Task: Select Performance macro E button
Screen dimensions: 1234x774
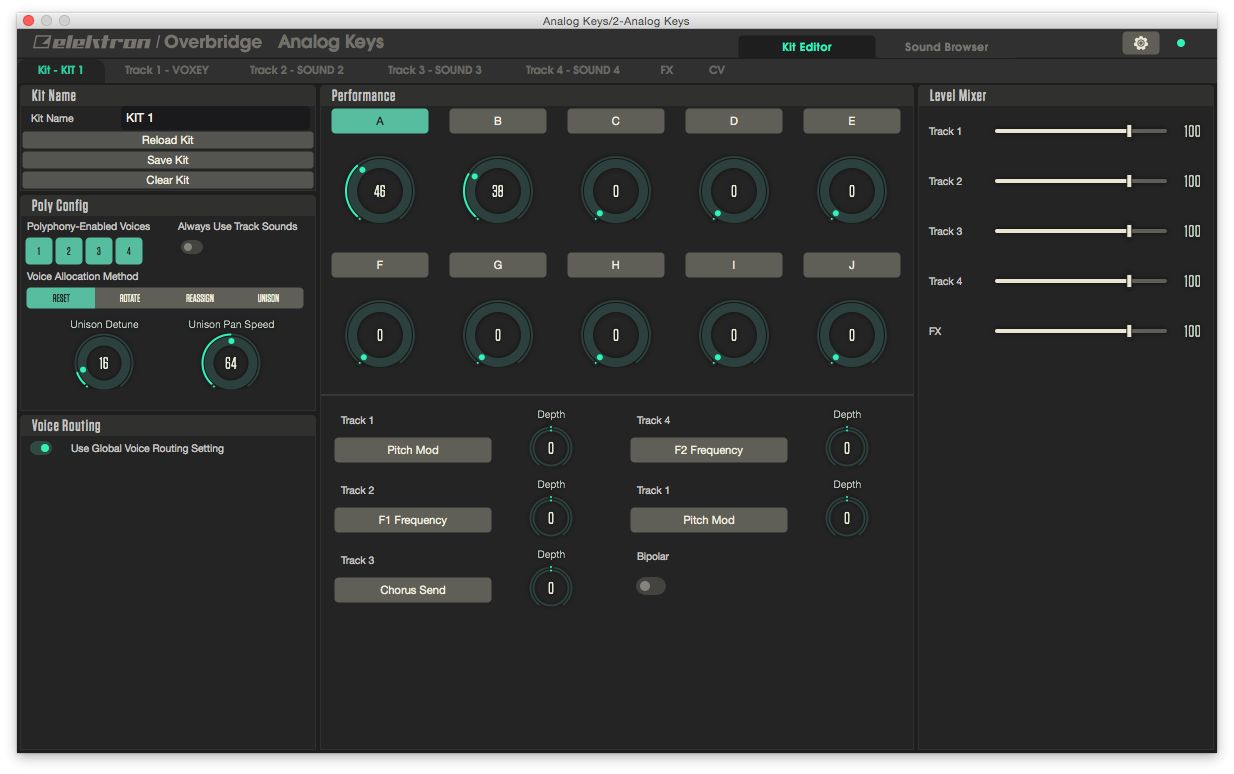Action: click(x=852, y=121)
